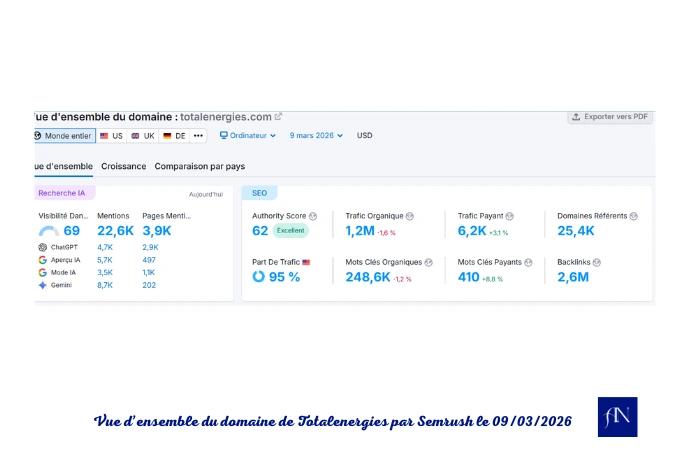Click the 95 % traffic share value
690x470 pixels.
(284, 277)
